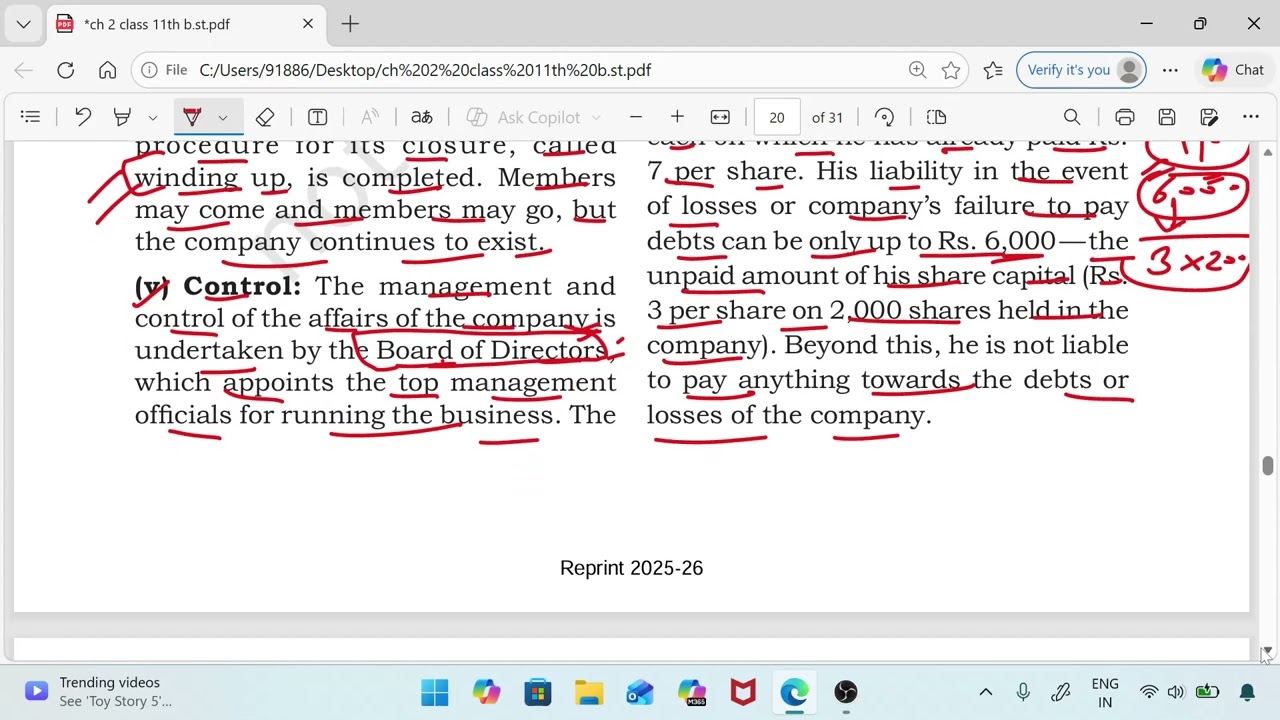The height and width of the screenshot is (720, 1280).
Task: Open the Trending videos widget
Action: point(98,691)
